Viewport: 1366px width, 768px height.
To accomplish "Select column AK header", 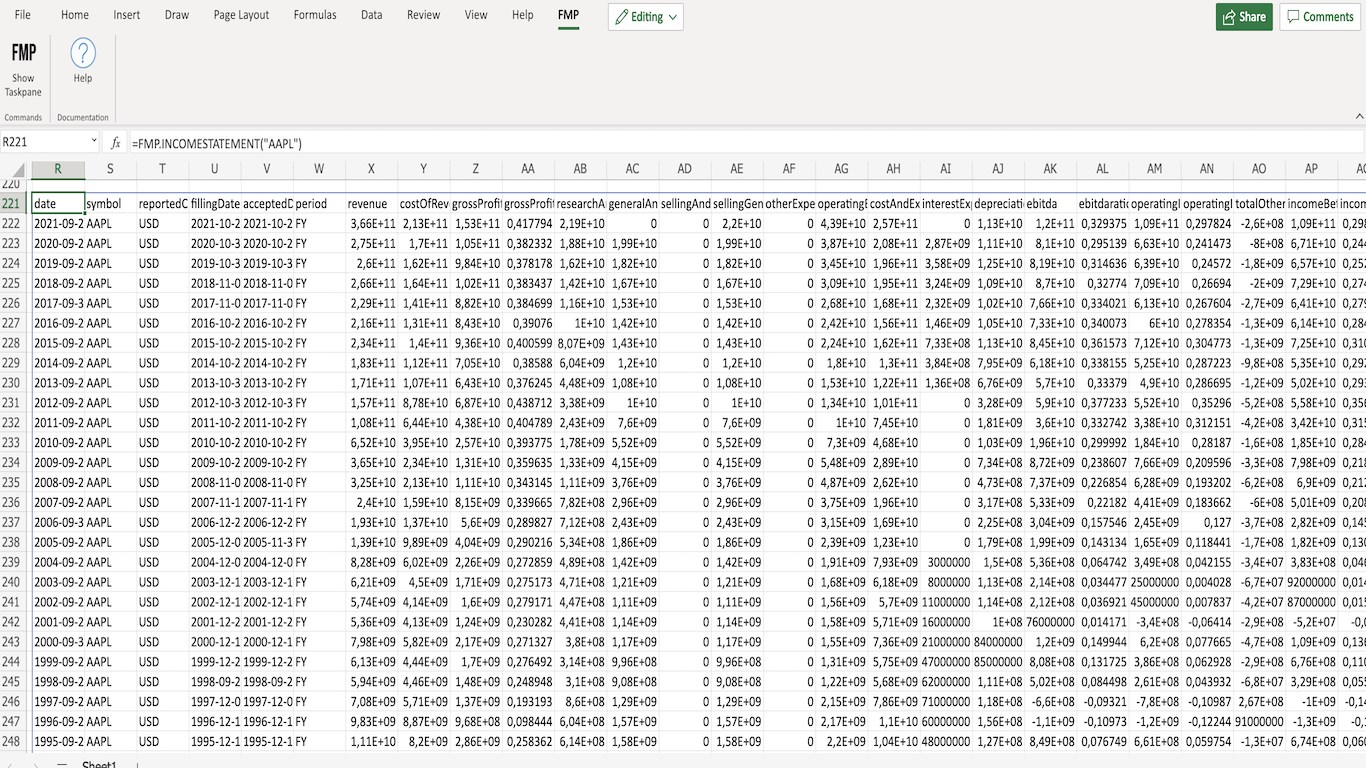I will tap(1050, 169).
